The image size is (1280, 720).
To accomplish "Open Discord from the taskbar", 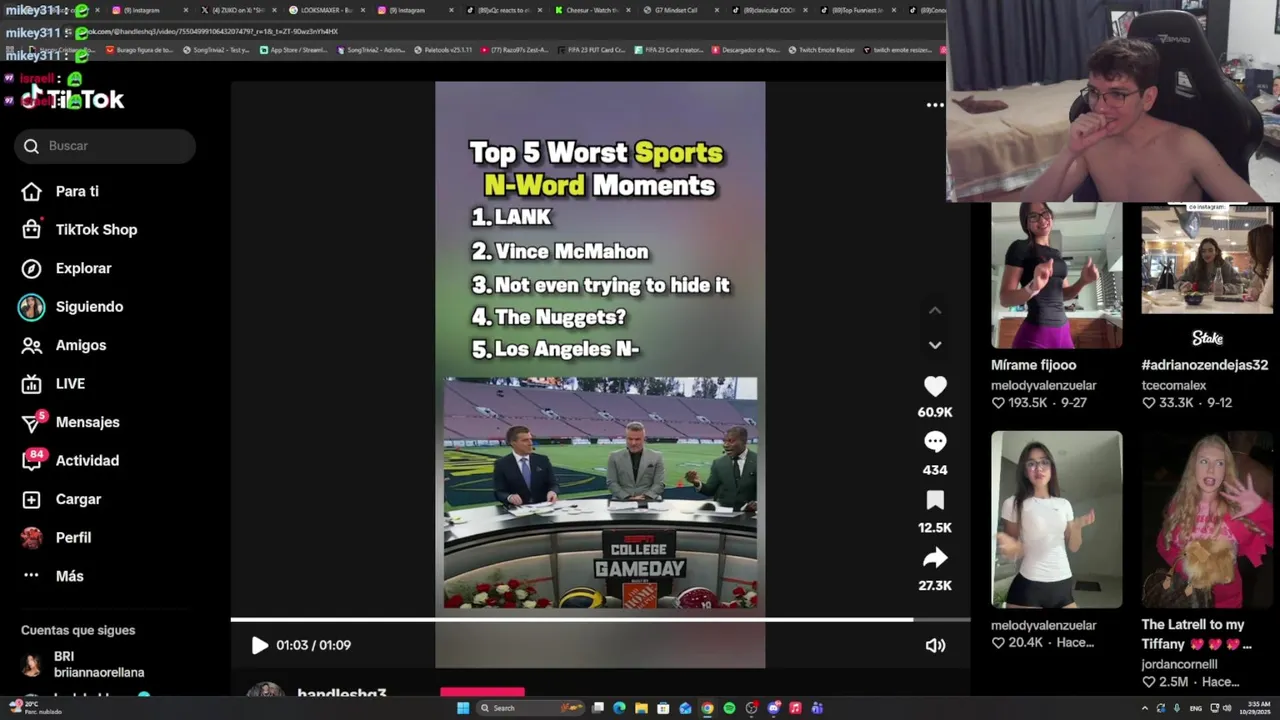I will pos(773,708).
